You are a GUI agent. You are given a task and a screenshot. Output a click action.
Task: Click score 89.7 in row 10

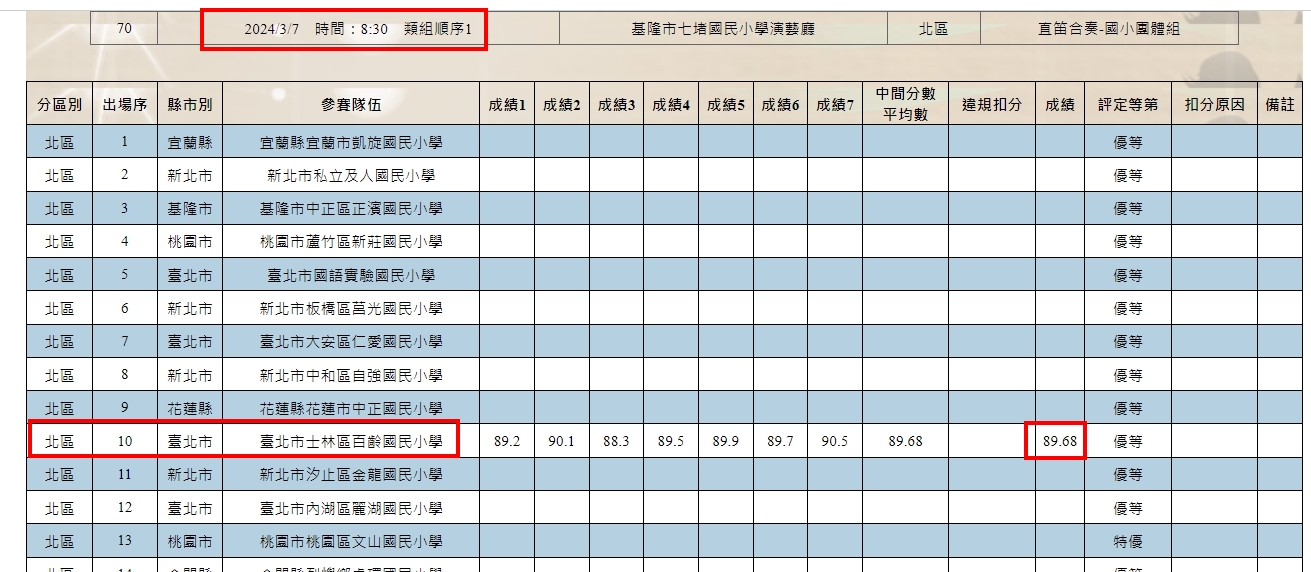780,441
